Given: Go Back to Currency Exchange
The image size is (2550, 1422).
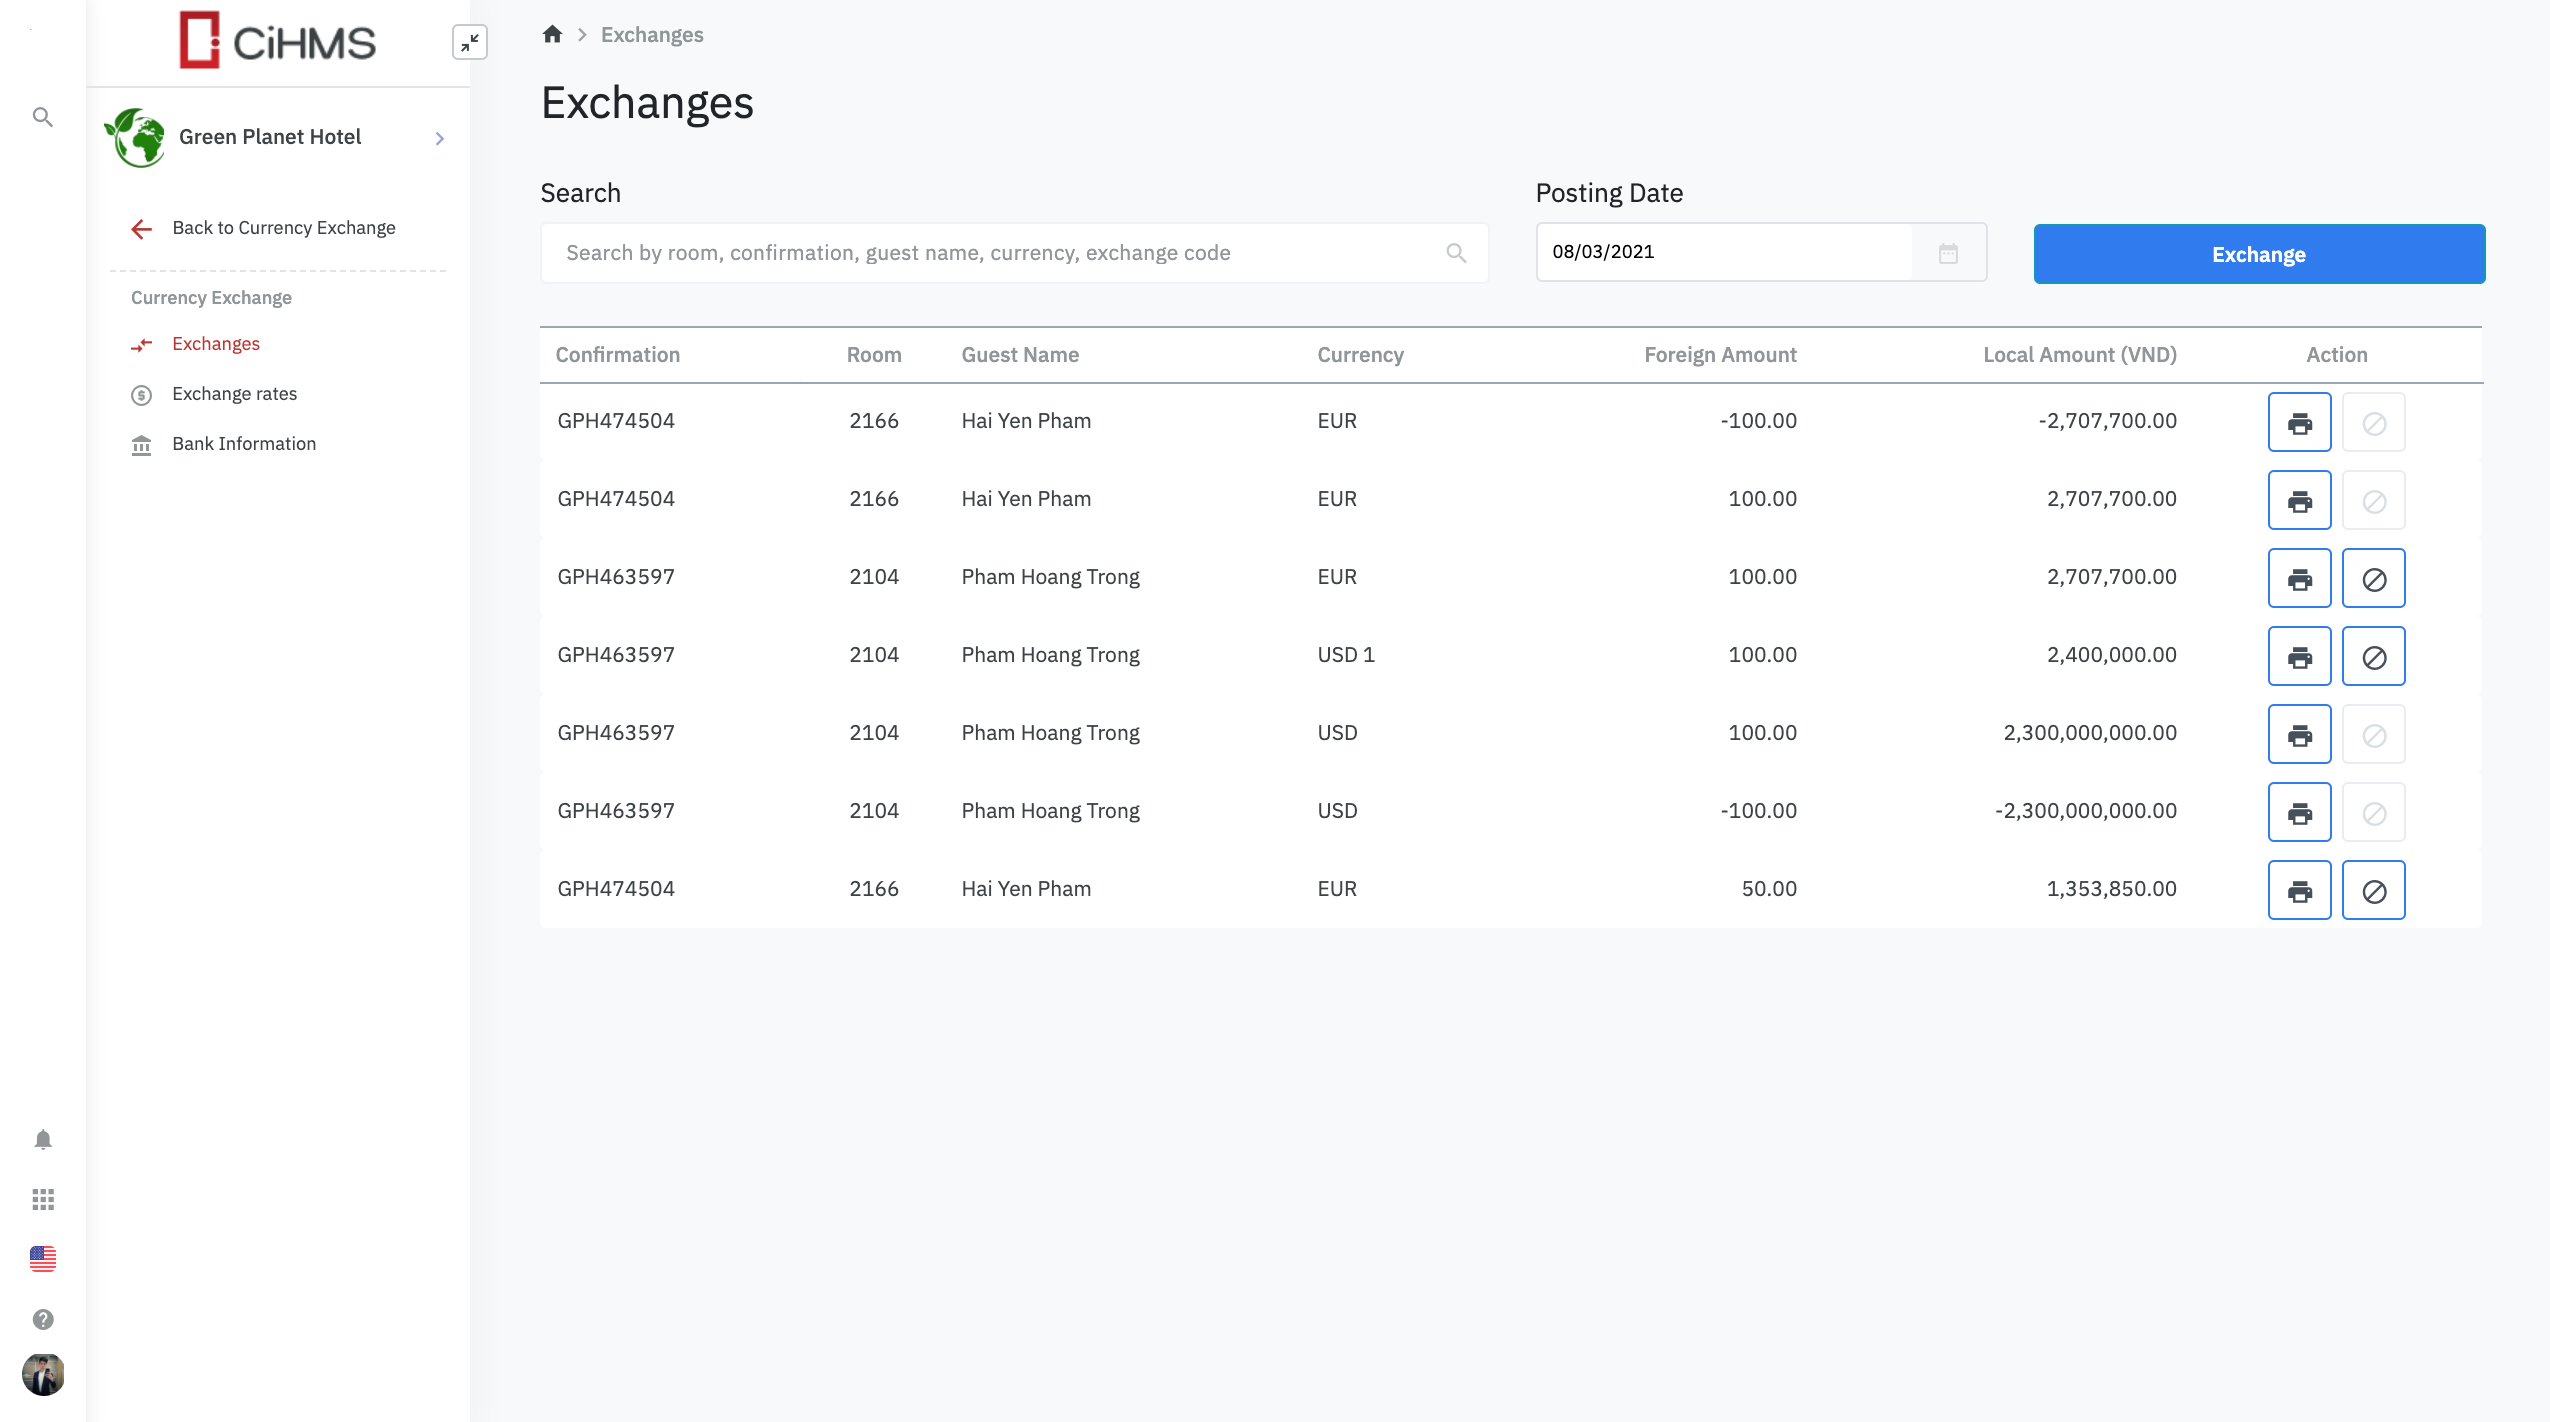Looking at the screenshot, I should [x=283, y=227].
